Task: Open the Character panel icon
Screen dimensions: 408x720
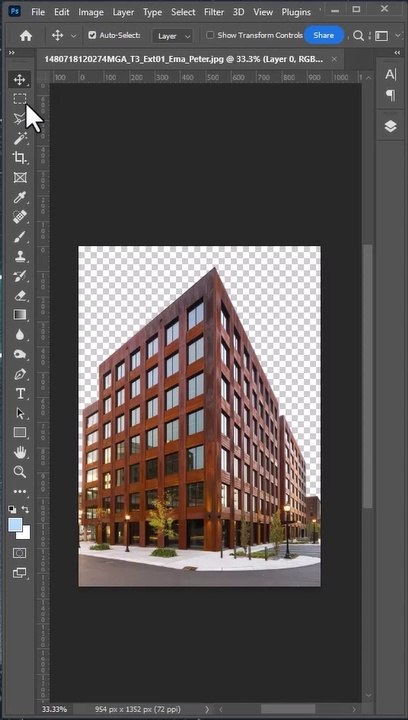Action: [x=390, y=74]
